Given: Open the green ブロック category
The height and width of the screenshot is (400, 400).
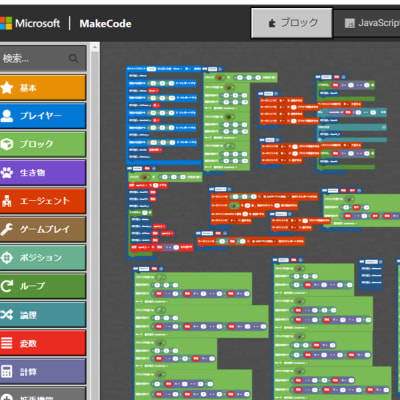Looking at the screenshot, I should point(43,144).
